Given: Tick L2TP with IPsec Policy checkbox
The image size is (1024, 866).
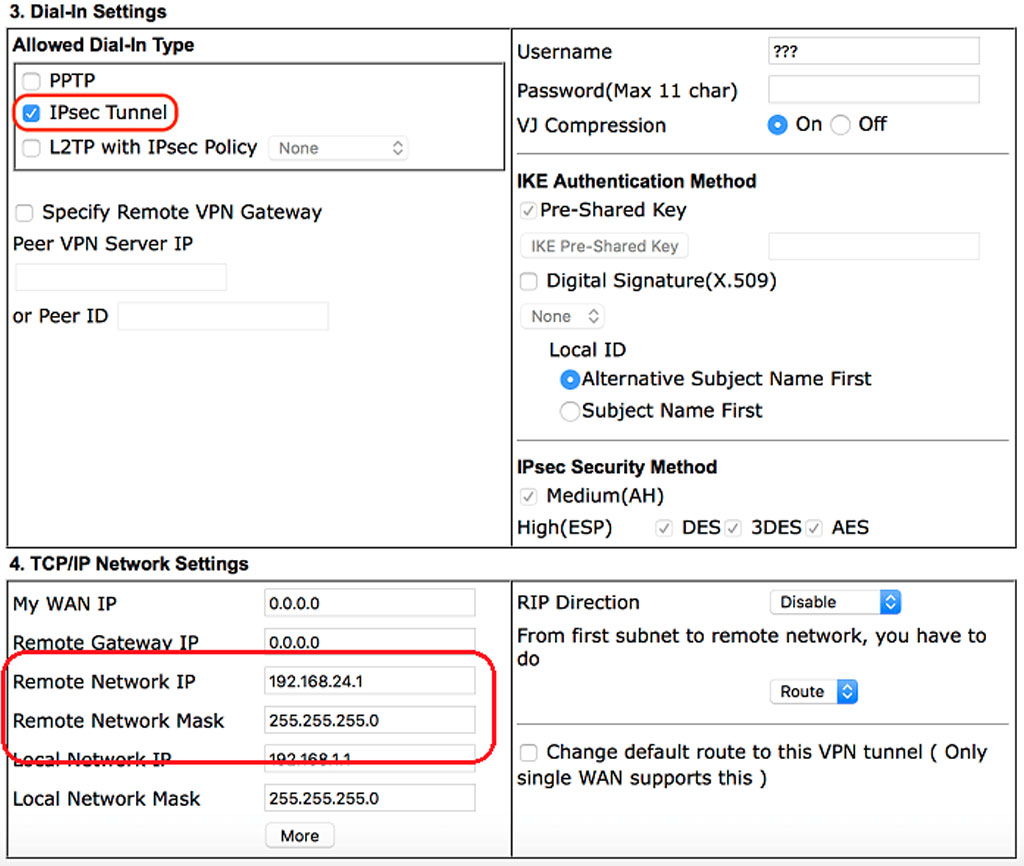Looking at the screenshot, I should (x=32, y=148).
